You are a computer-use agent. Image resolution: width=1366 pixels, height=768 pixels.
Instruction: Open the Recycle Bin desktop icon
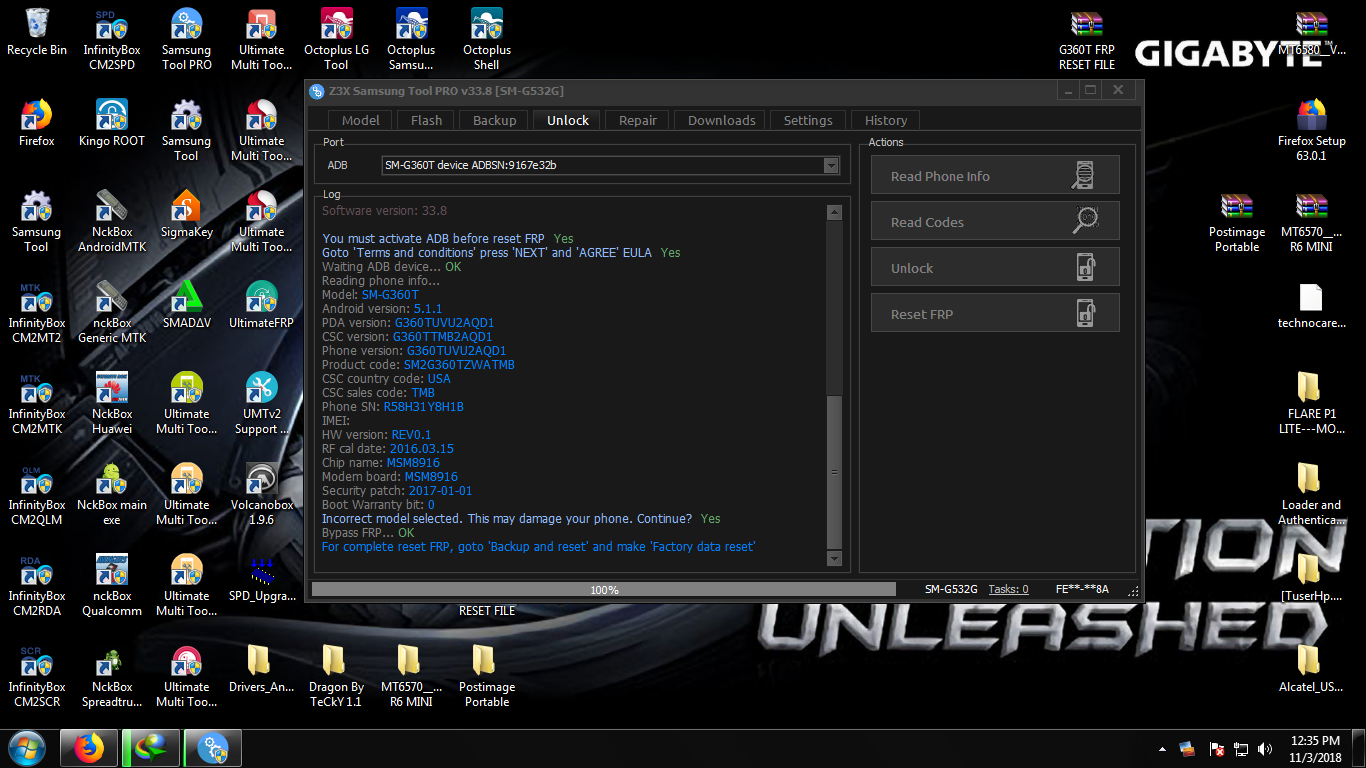(37, 33)
